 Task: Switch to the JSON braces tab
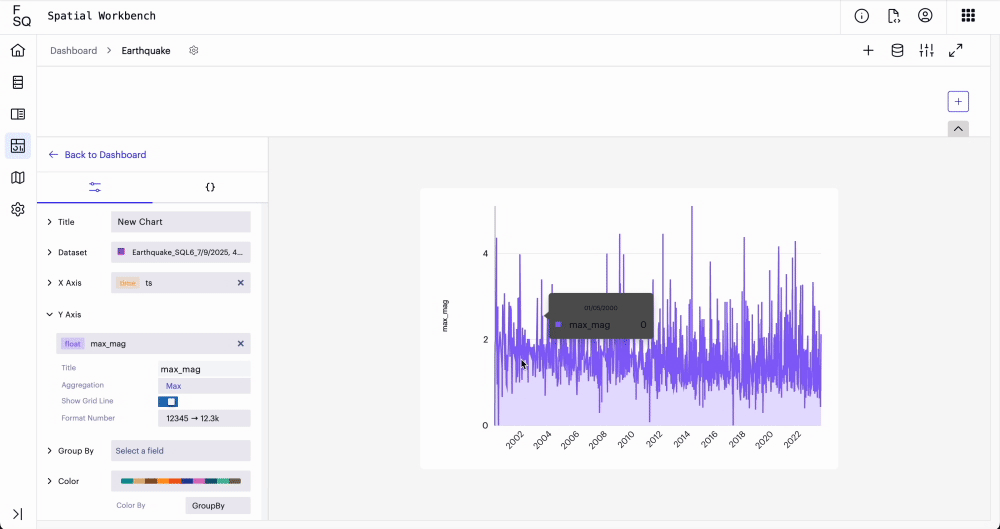tap(210, 187)
